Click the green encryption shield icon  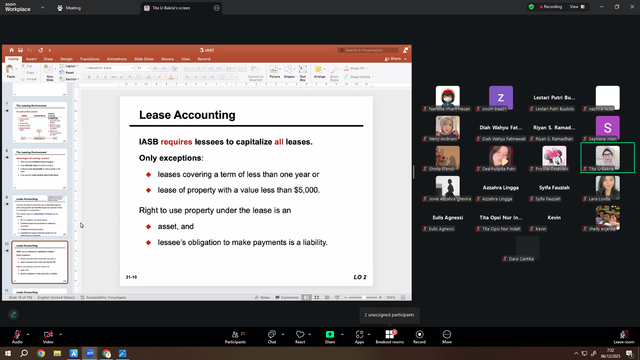point(531,7)
